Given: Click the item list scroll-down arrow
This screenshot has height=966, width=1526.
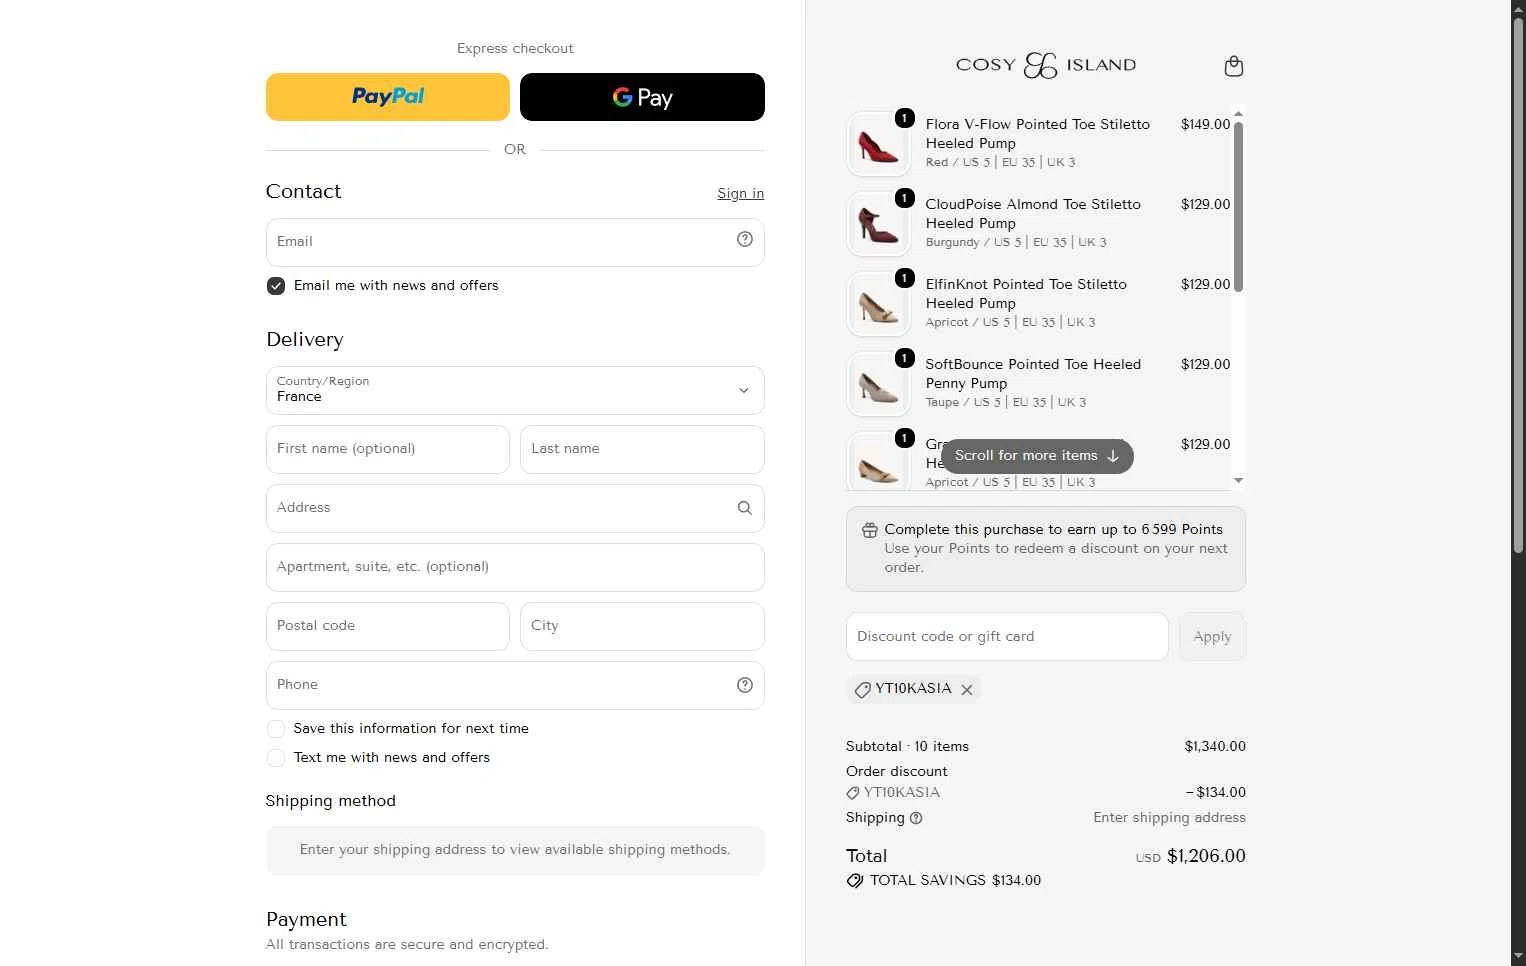Looking at the screenshot, I should [1238, 481].
